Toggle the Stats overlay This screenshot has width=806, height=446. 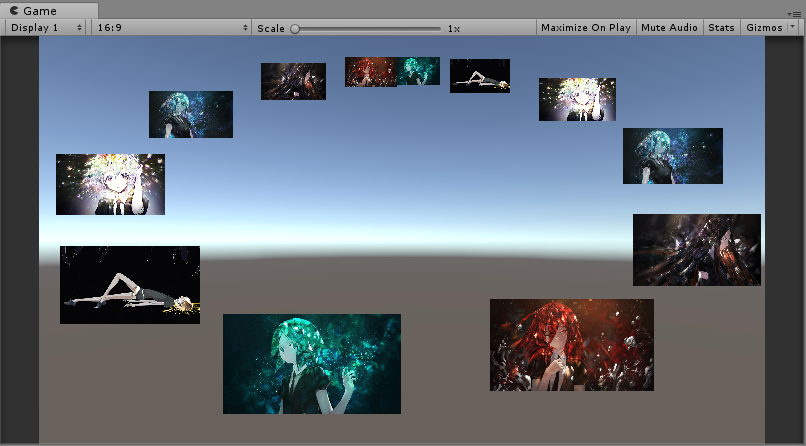coord(721,28)
